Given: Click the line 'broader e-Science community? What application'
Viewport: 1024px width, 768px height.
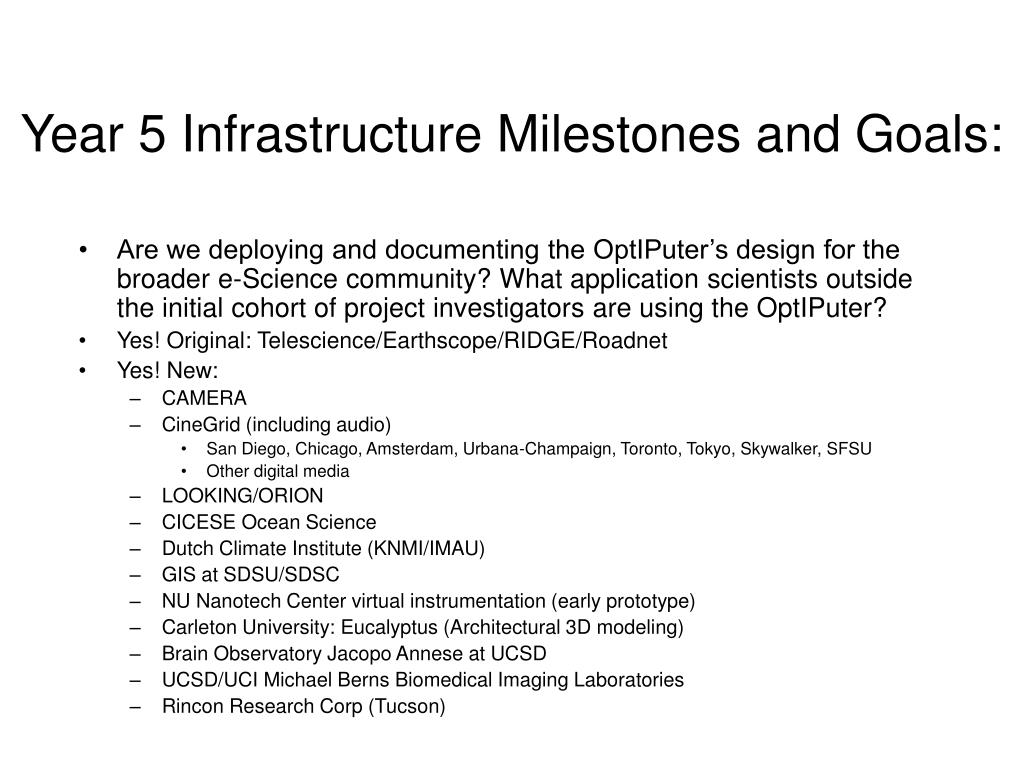Looking at the screenshot, I should (515, 280).
